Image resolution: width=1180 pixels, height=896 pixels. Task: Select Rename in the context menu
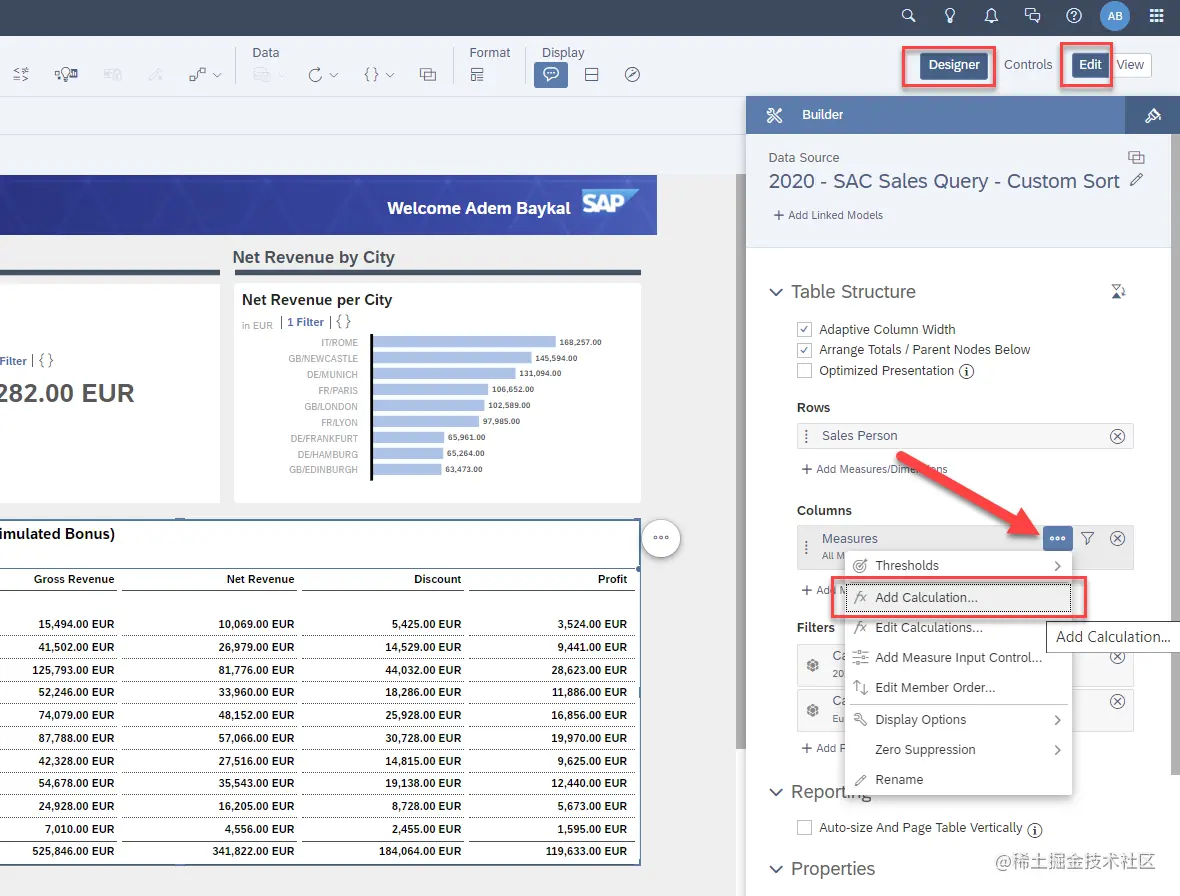[958, 780]
